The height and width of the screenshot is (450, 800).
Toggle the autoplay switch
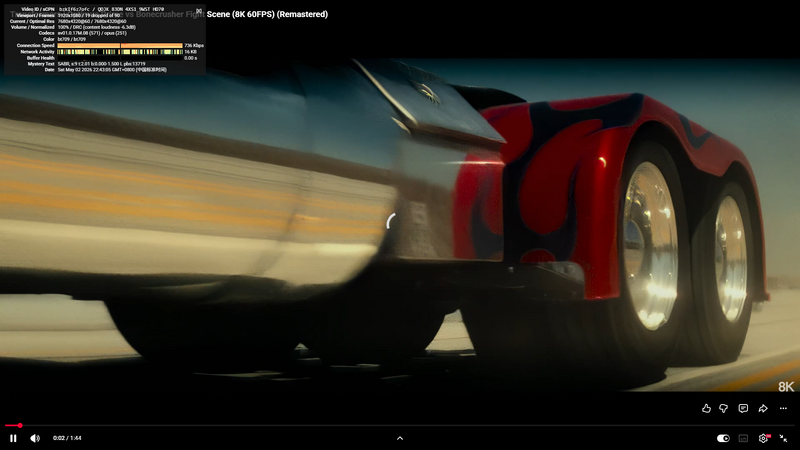[x=723, y=438]
